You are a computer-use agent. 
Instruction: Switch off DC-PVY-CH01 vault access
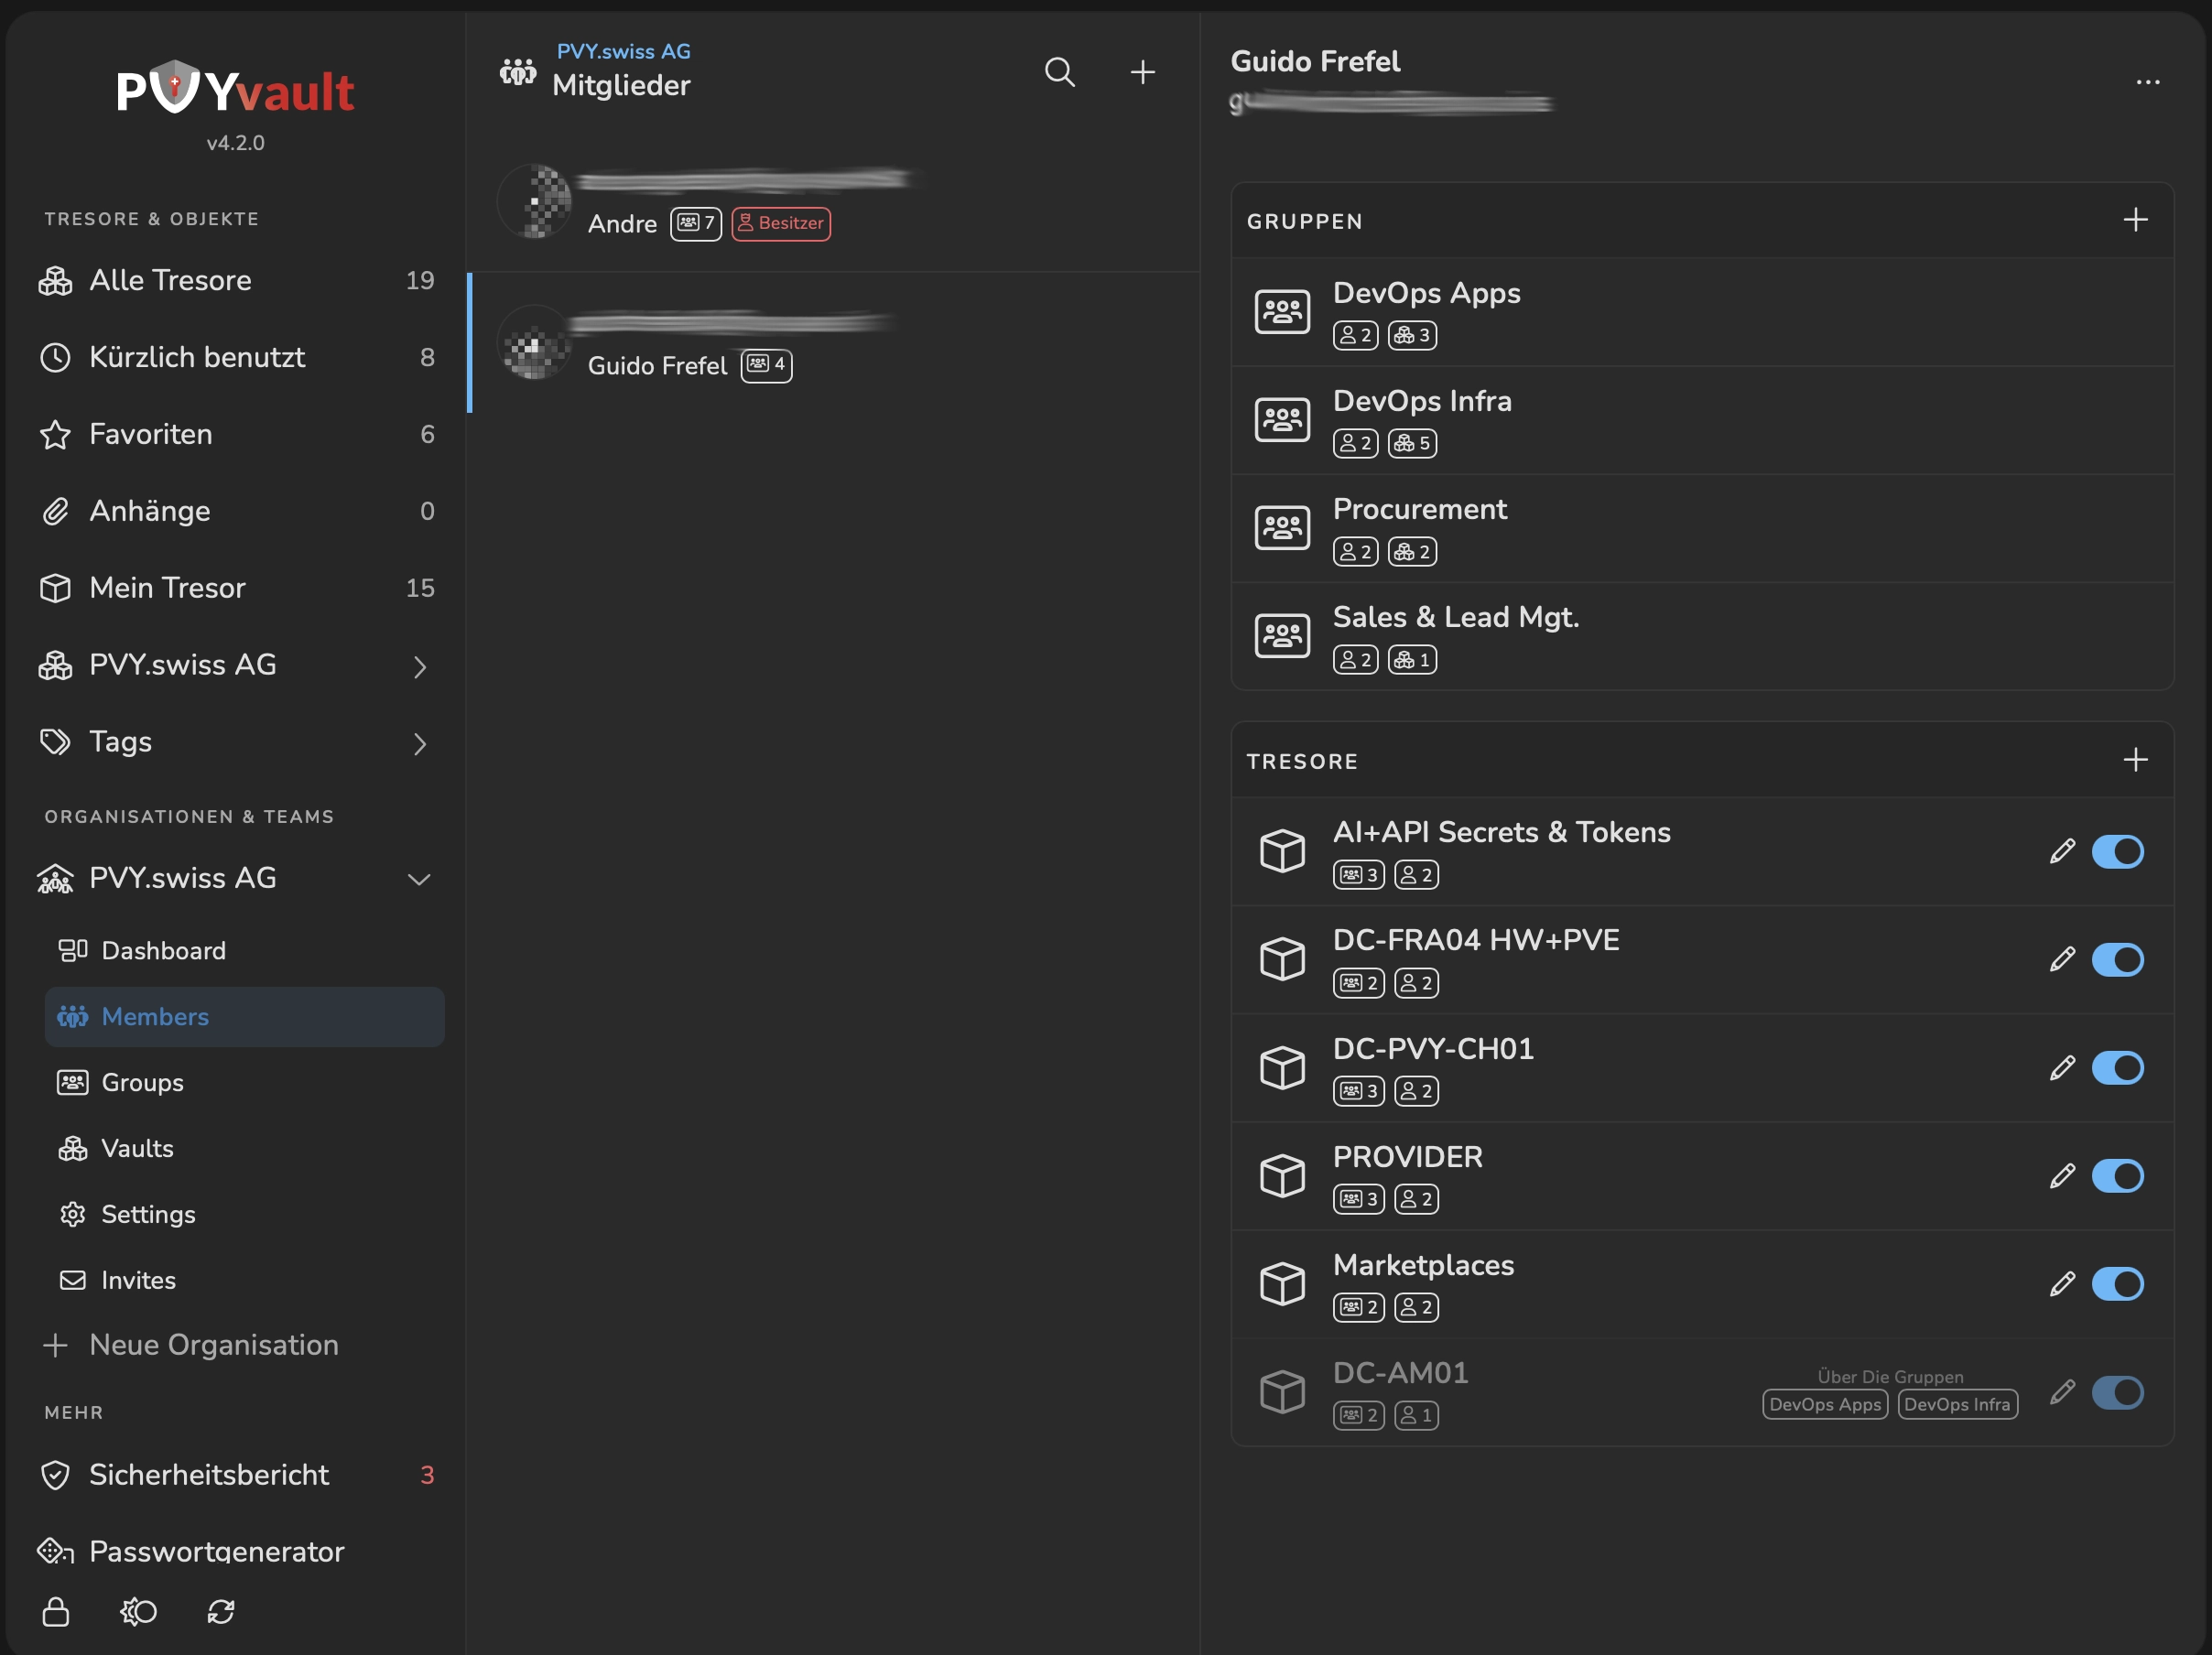(2117, 1067)
